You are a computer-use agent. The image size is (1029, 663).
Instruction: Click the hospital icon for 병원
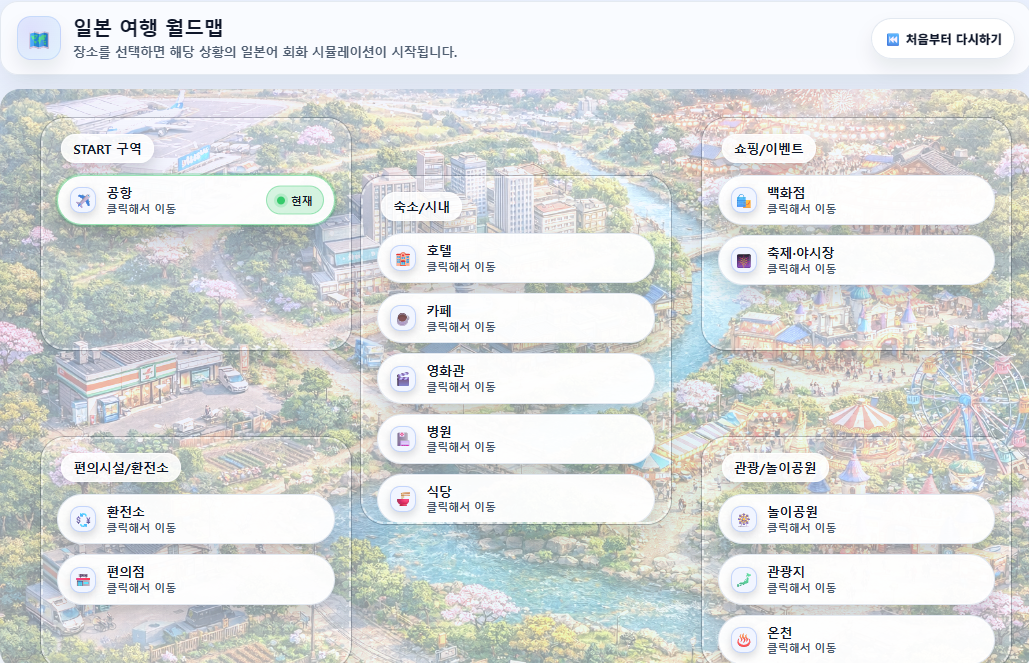point(403,438)
